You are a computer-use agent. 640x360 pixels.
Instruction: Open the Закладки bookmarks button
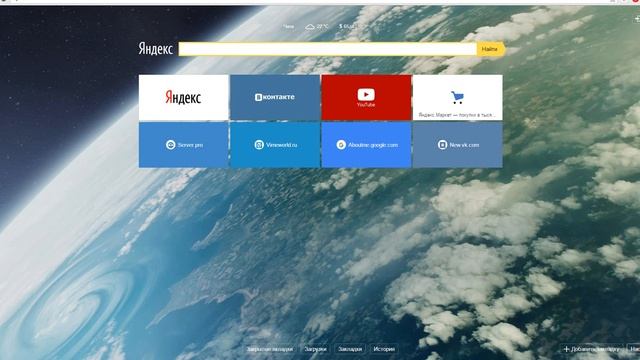pos(350,349)
